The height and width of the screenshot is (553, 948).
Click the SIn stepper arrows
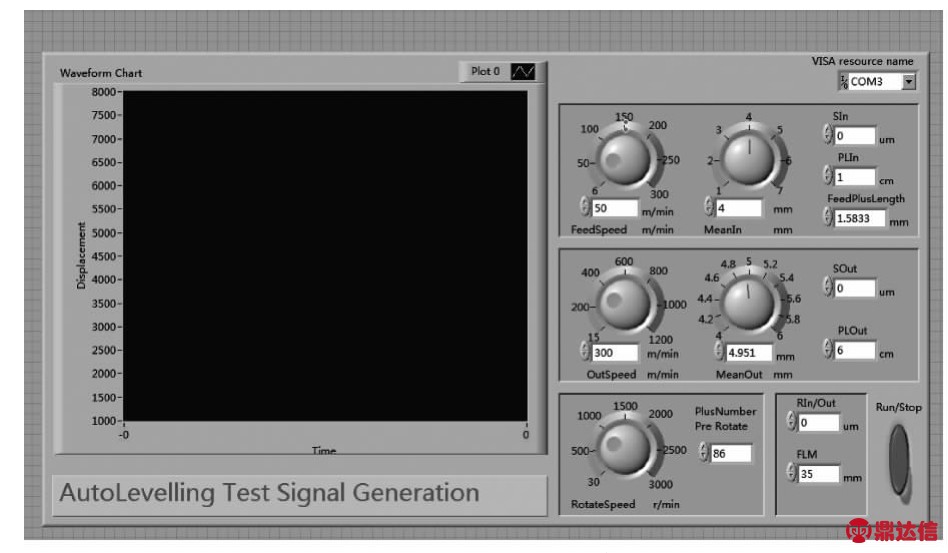pos(827,135)
